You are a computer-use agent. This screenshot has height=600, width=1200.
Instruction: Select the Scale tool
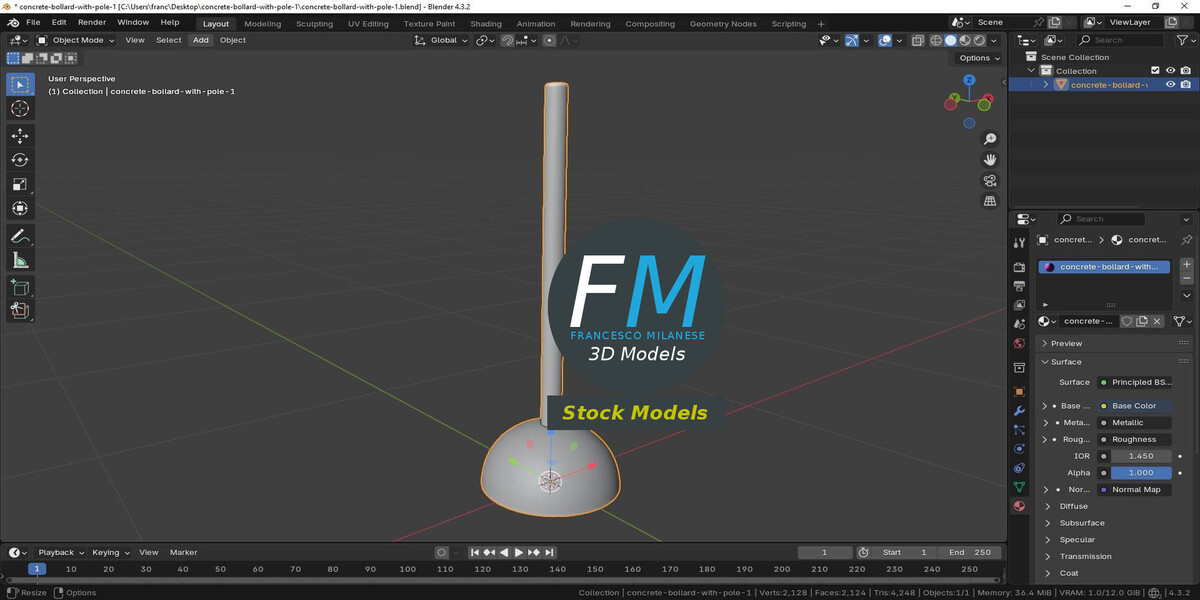click(x=20, y=184)
